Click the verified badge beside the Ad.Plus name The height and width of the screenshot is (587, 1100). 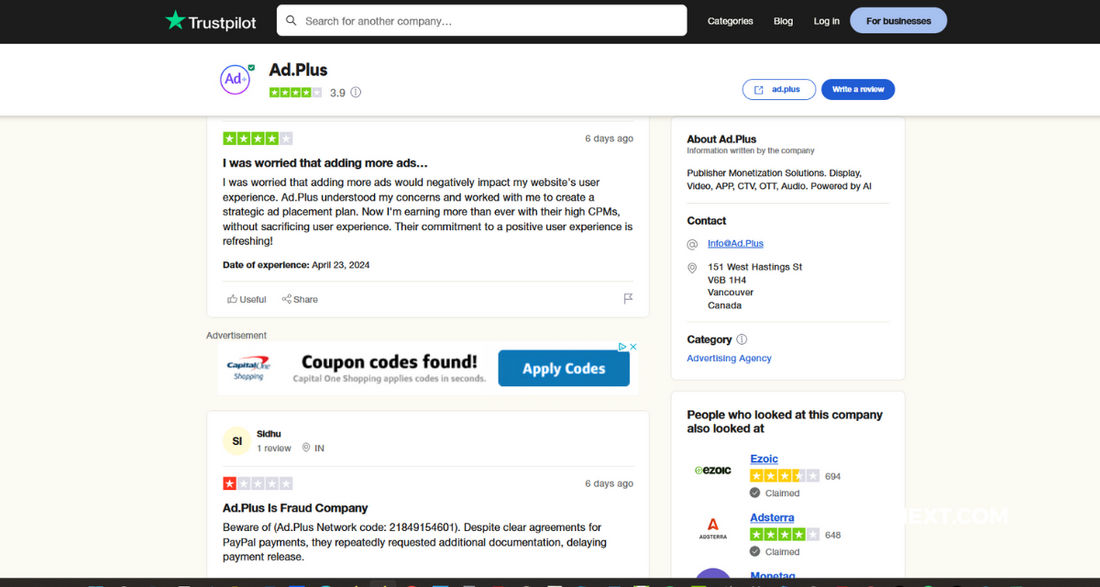click(251, 67)
